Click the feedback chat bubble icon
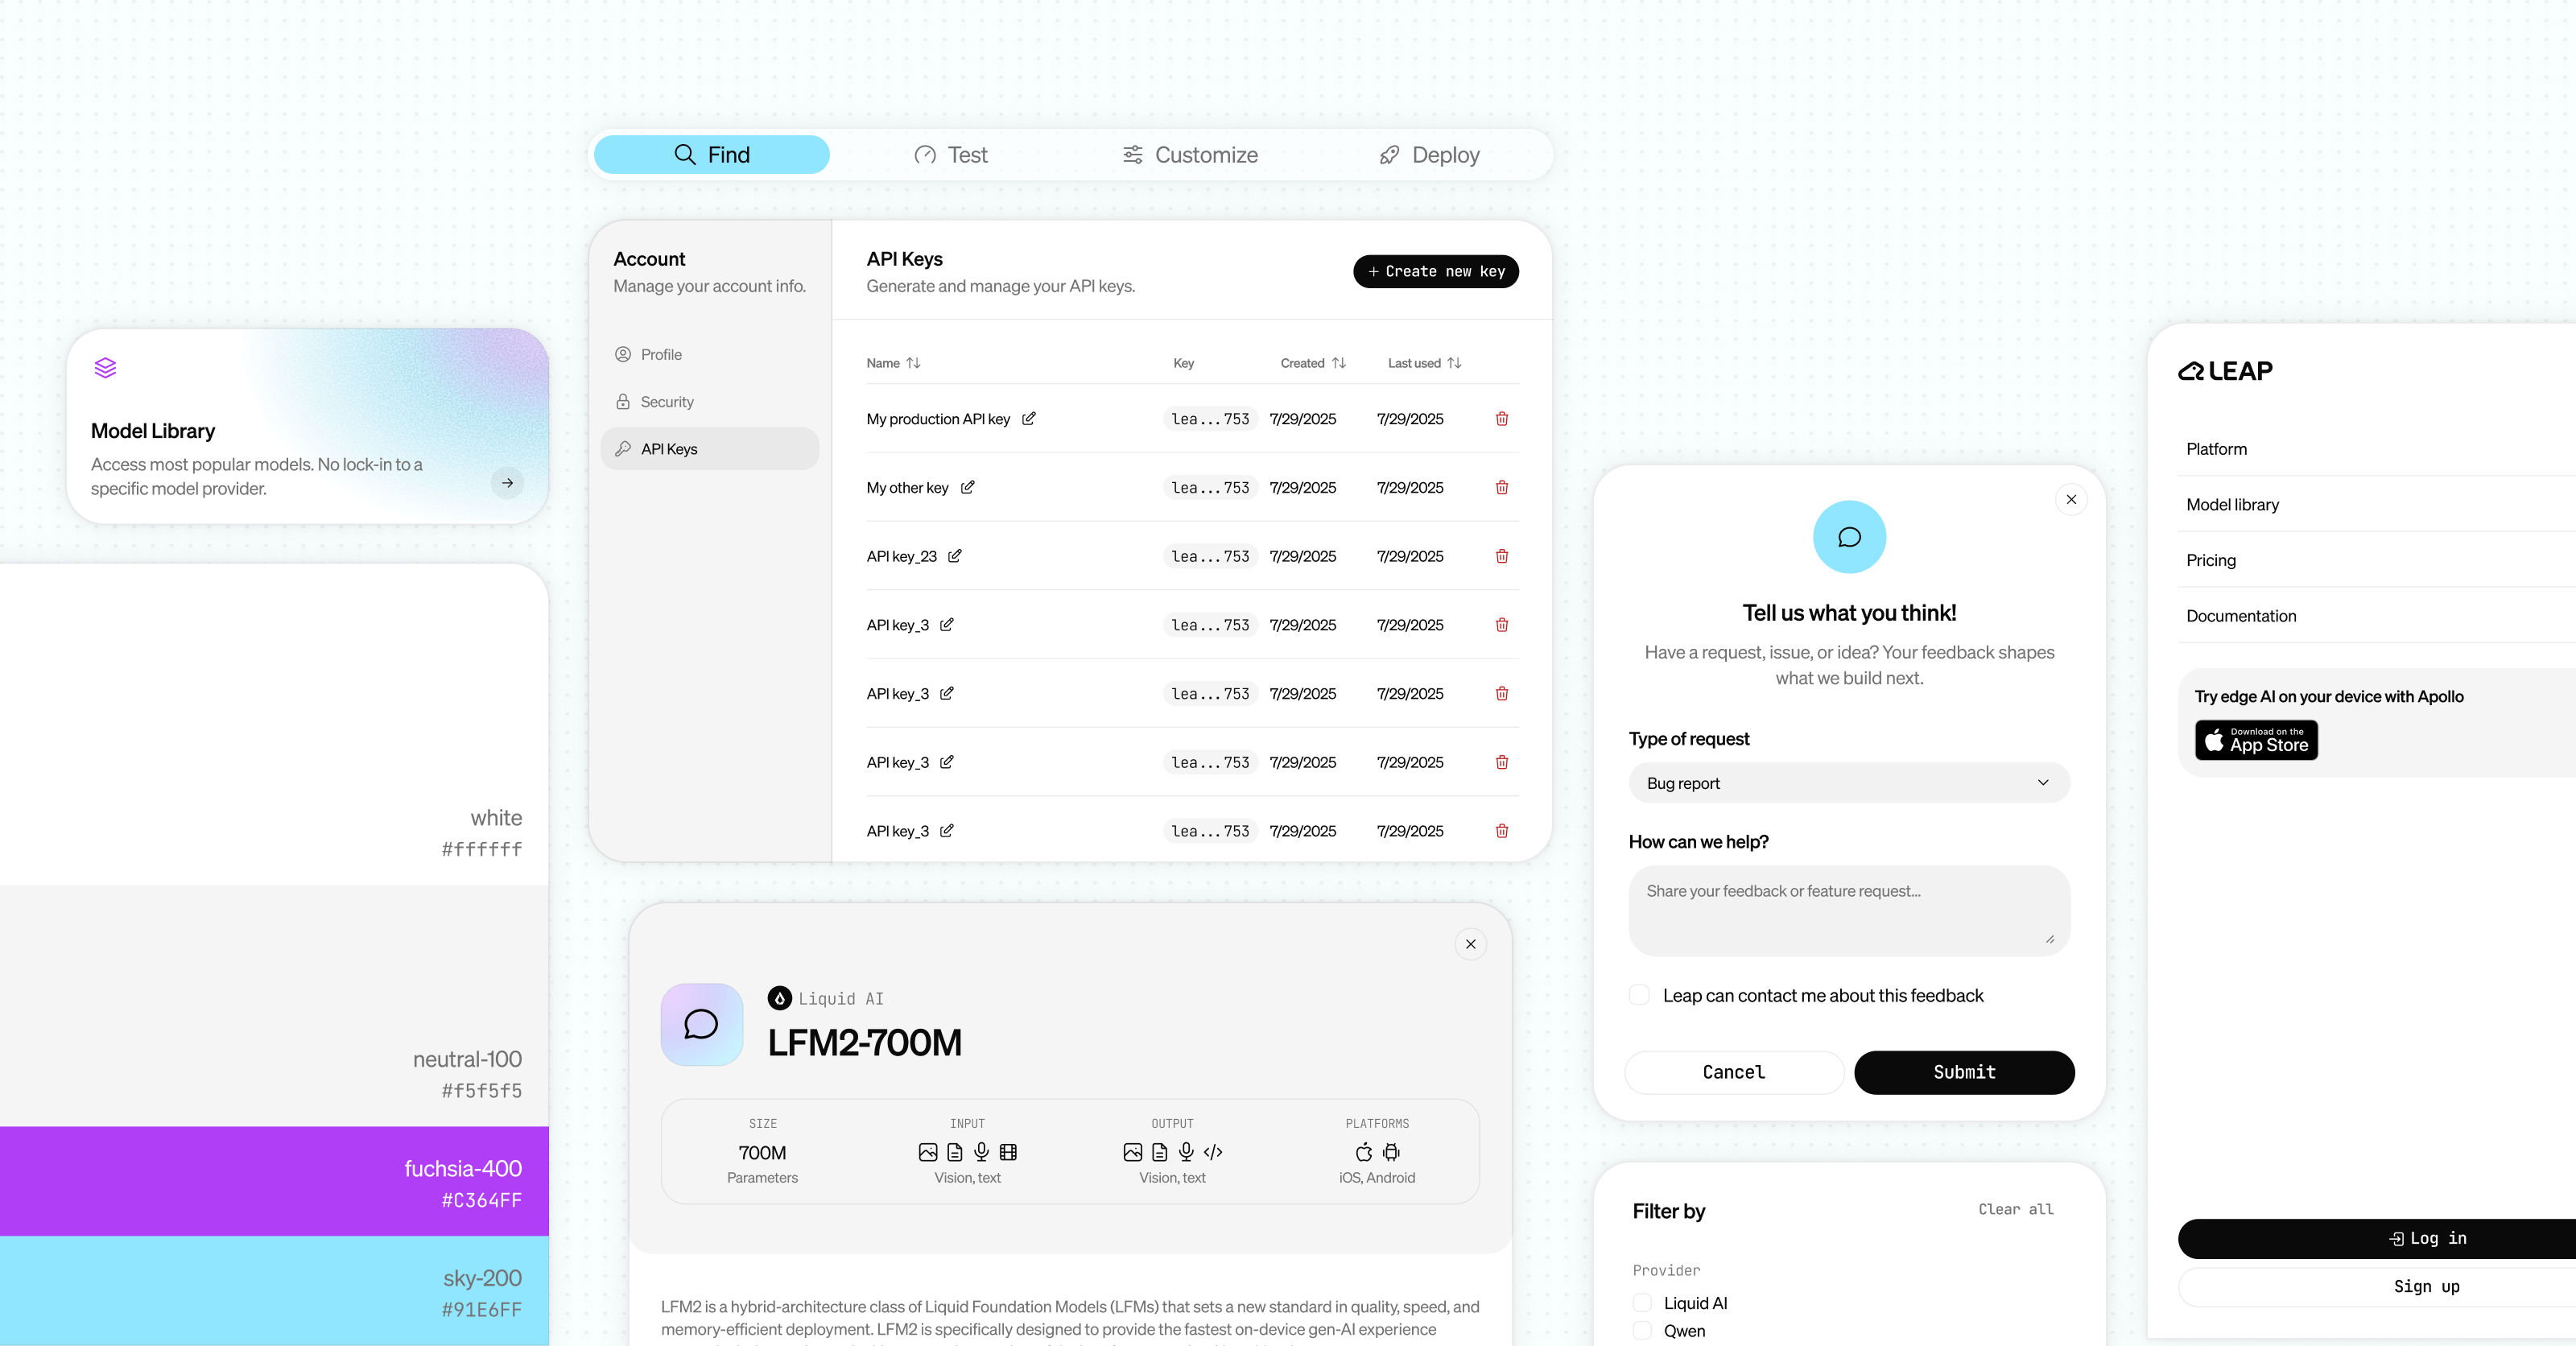 click(x=1848, y=537)
